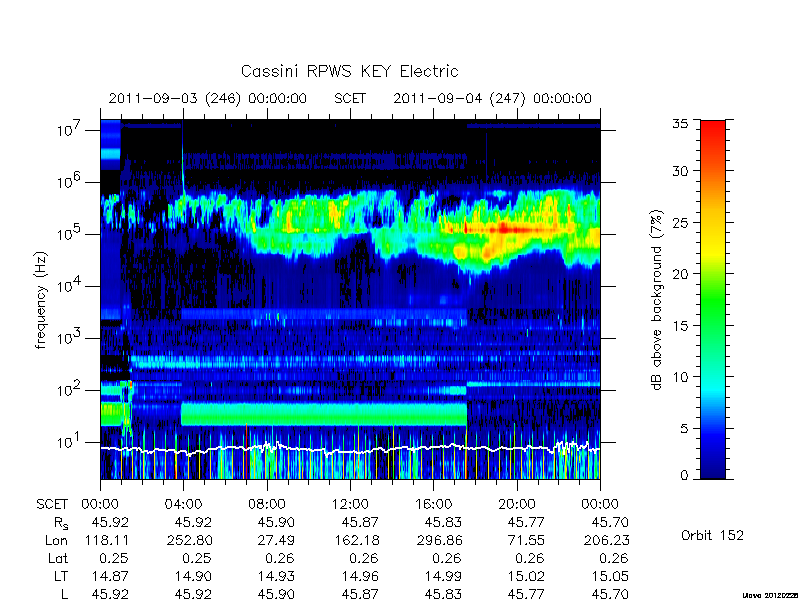Click the LT value 14.99
This screenshot has height=600, width=800.
coord(443,576)
